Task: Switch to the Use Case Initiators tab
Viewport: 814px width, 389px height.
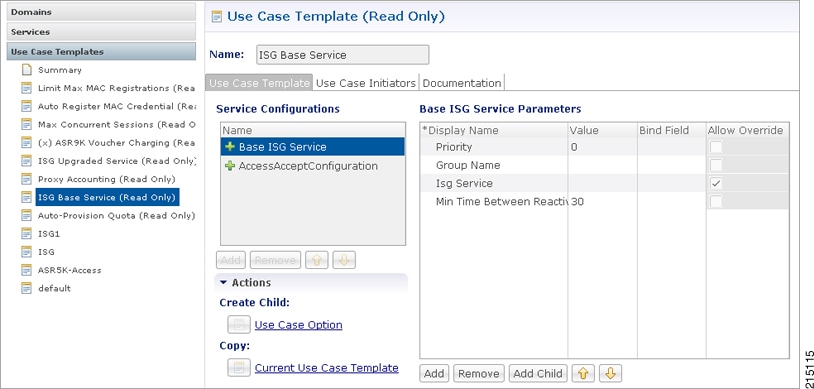Action: tap(366, 83)
